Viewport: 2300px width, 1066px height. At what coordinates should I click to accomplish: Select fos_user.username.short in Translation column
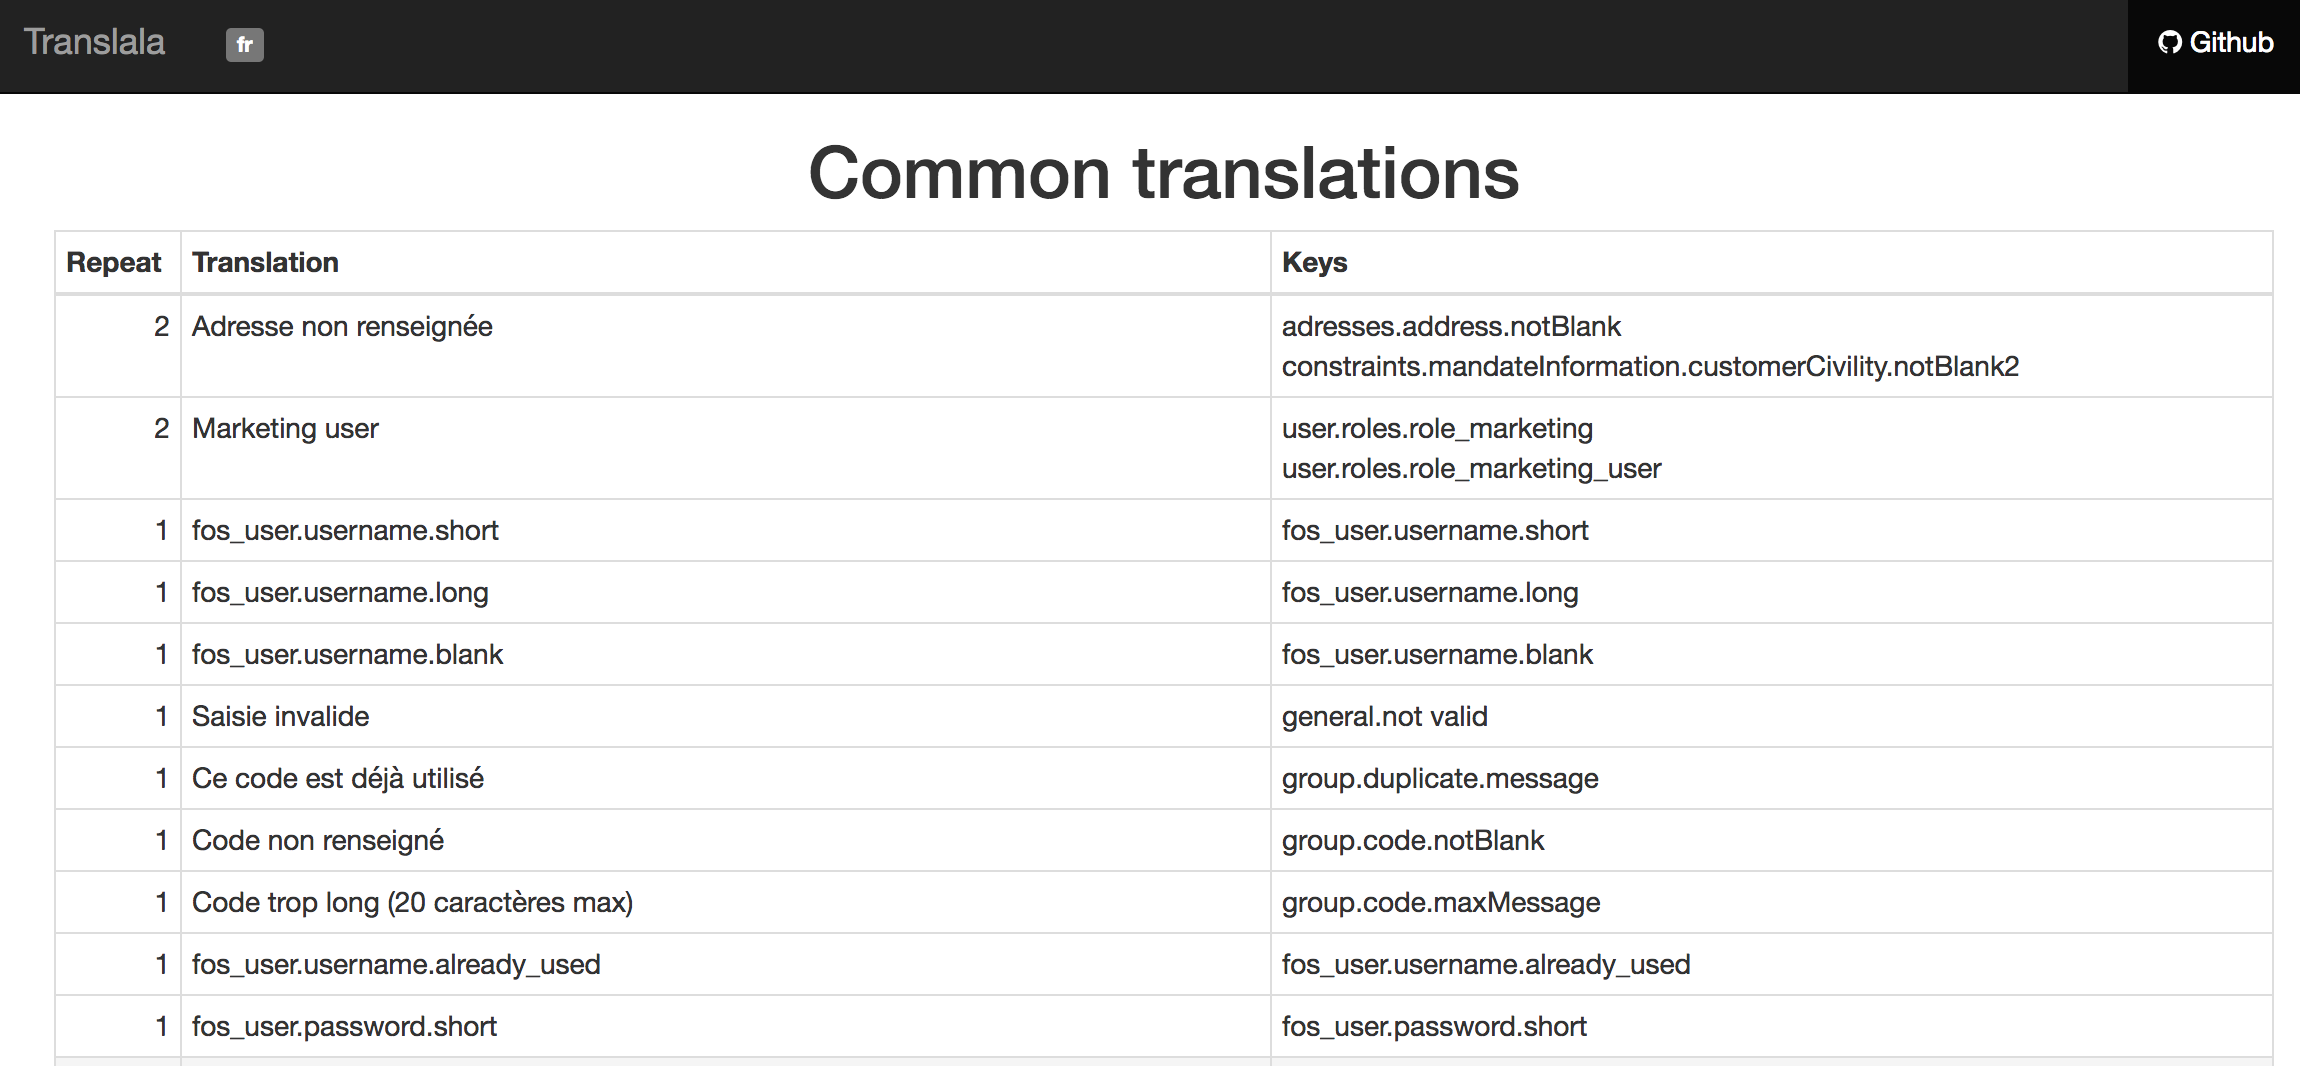[345, 531]
